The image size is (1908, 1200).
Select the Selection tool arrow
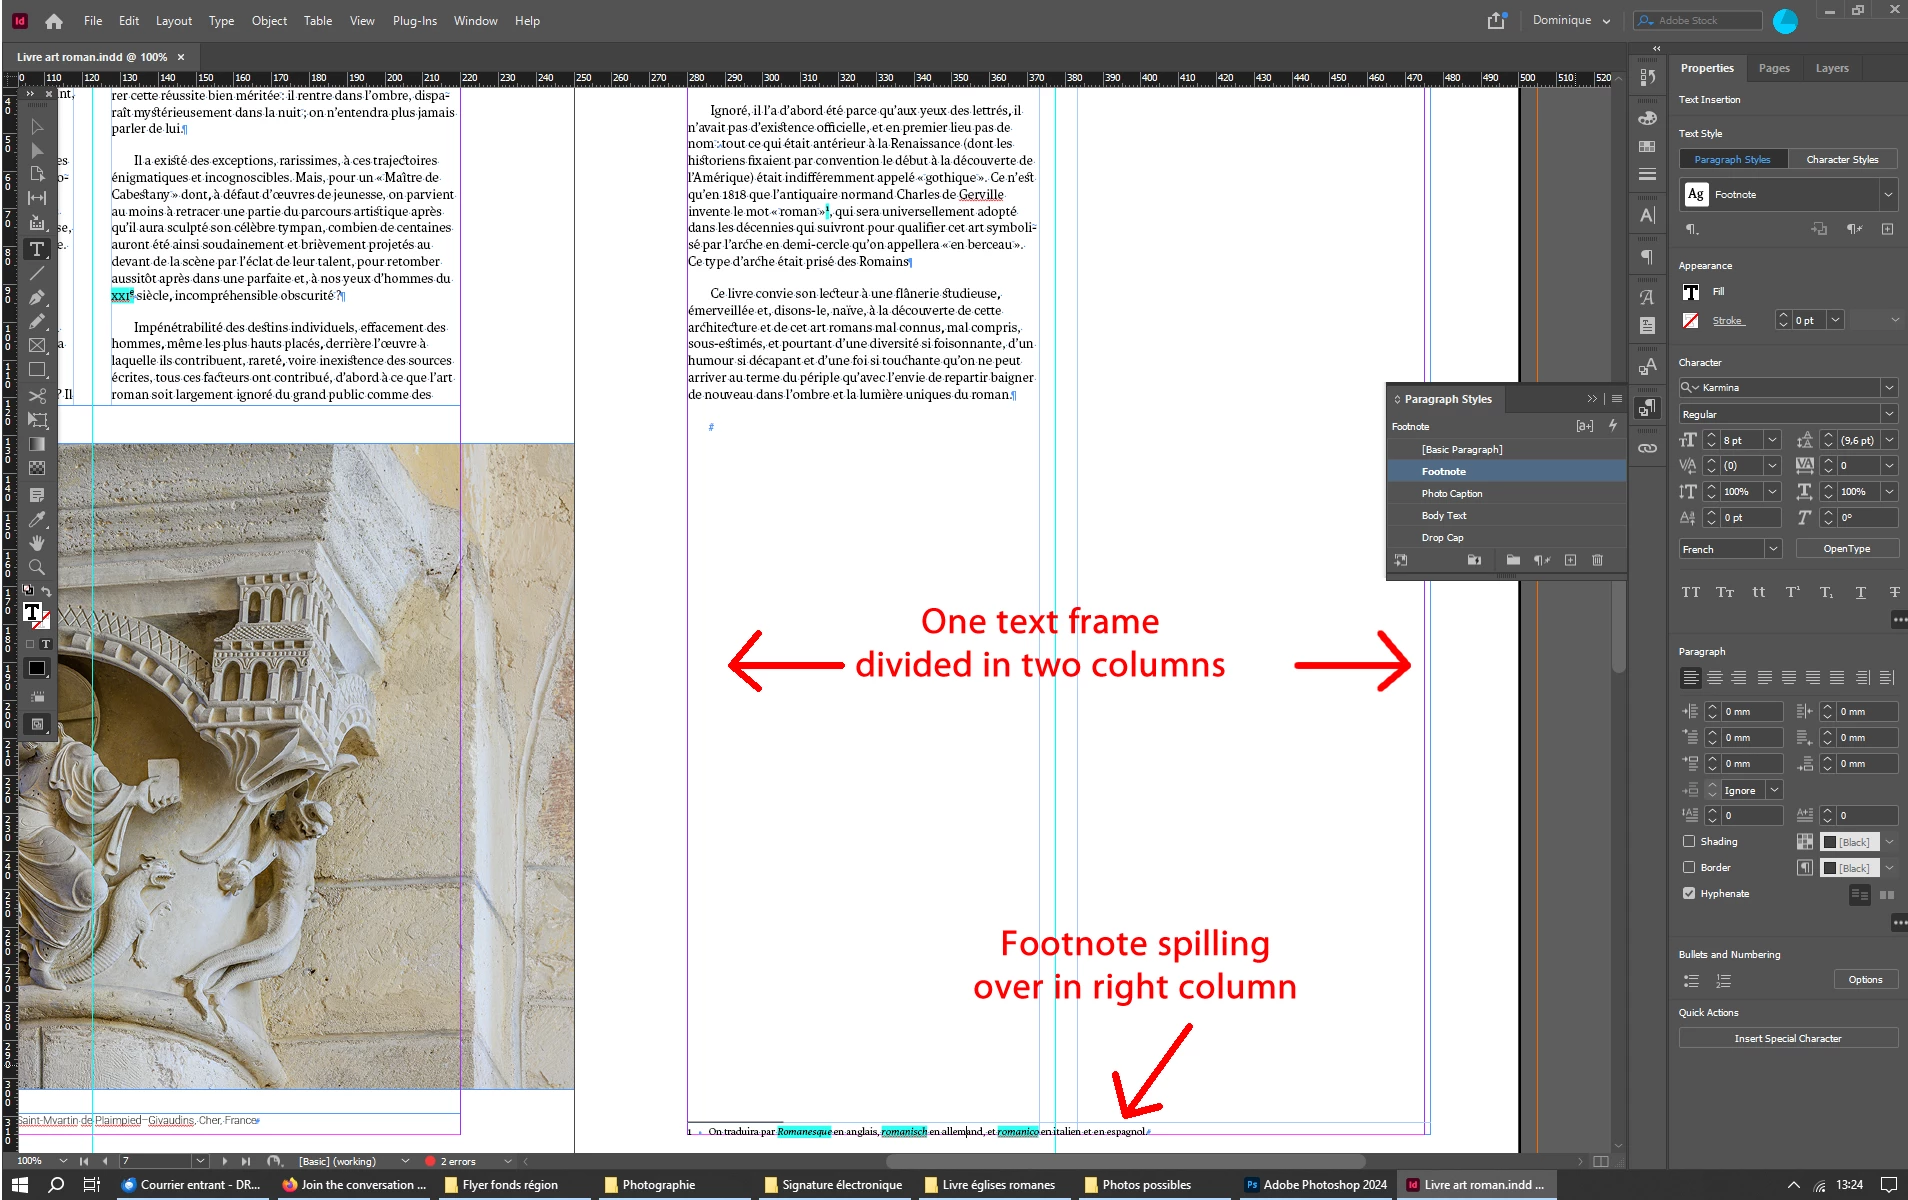[37, 127]
